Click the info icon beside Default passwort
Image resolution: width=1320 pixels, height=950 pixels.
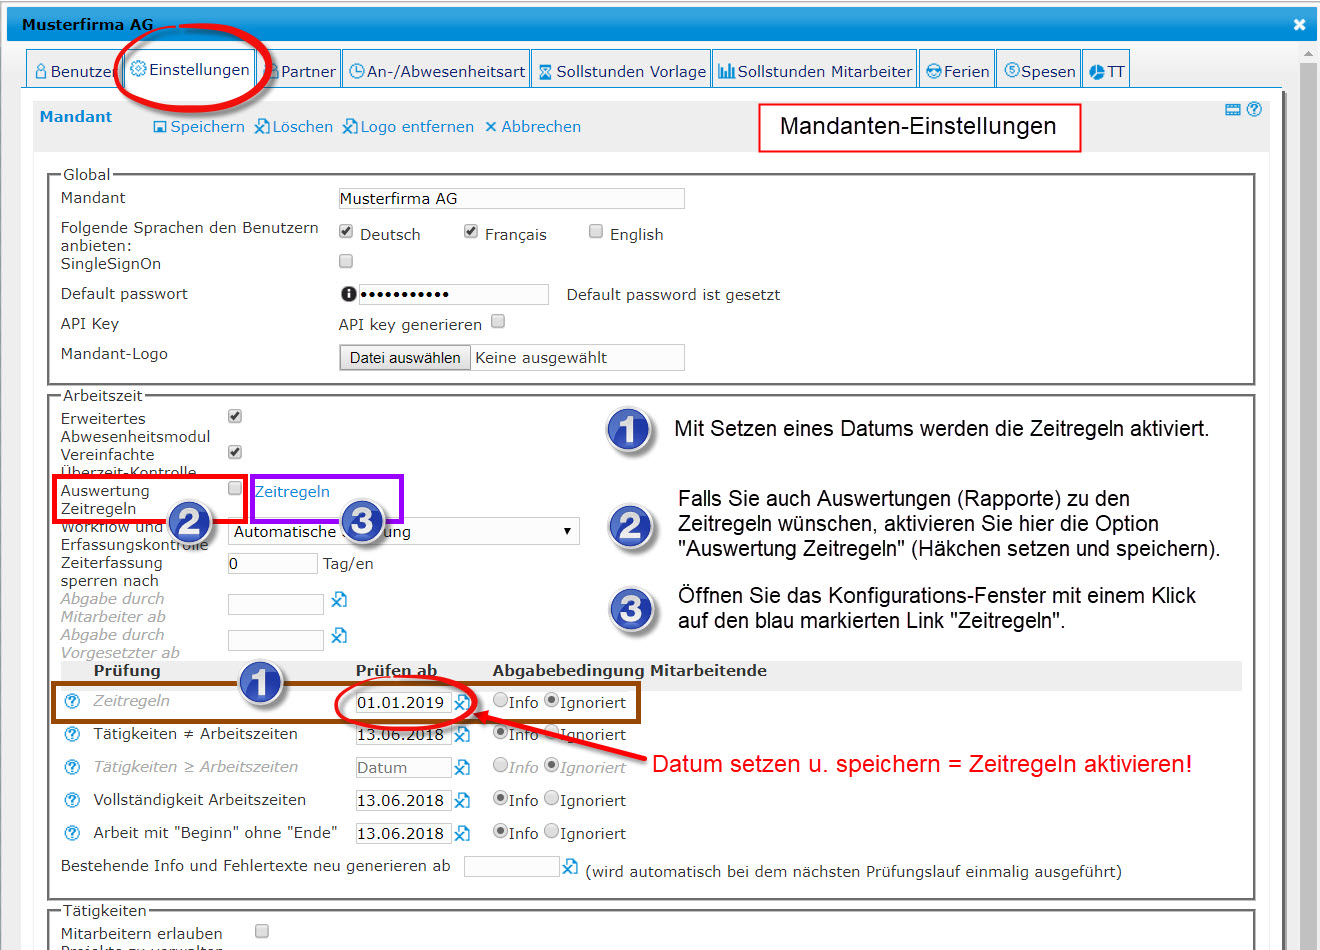coord(348,294)
